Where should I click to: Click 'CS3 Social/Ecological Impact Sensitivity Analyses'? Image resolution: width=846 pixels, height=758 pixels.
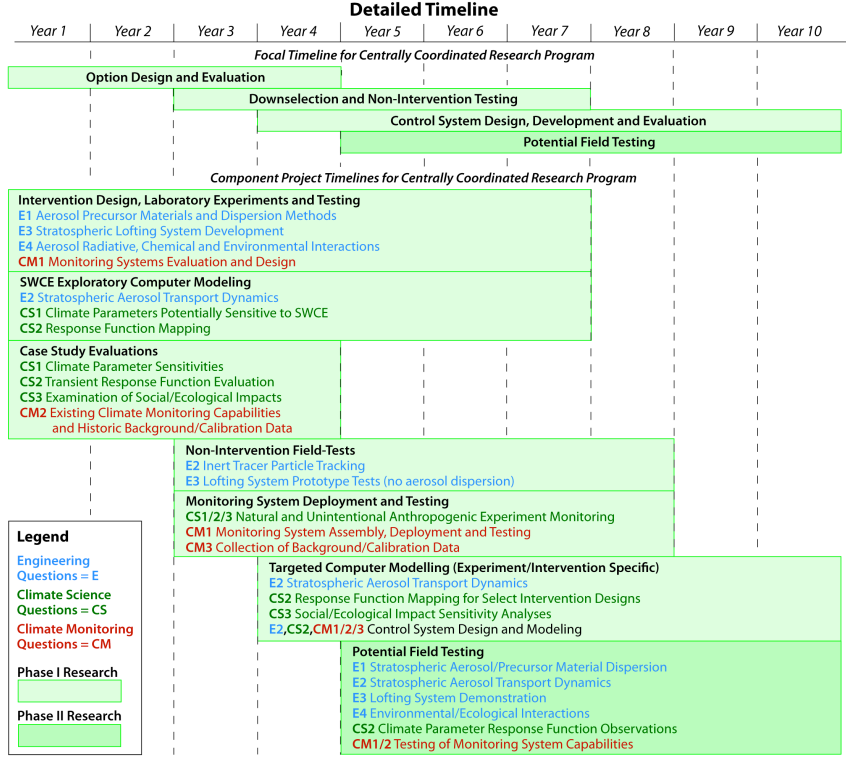pos(410,614)
